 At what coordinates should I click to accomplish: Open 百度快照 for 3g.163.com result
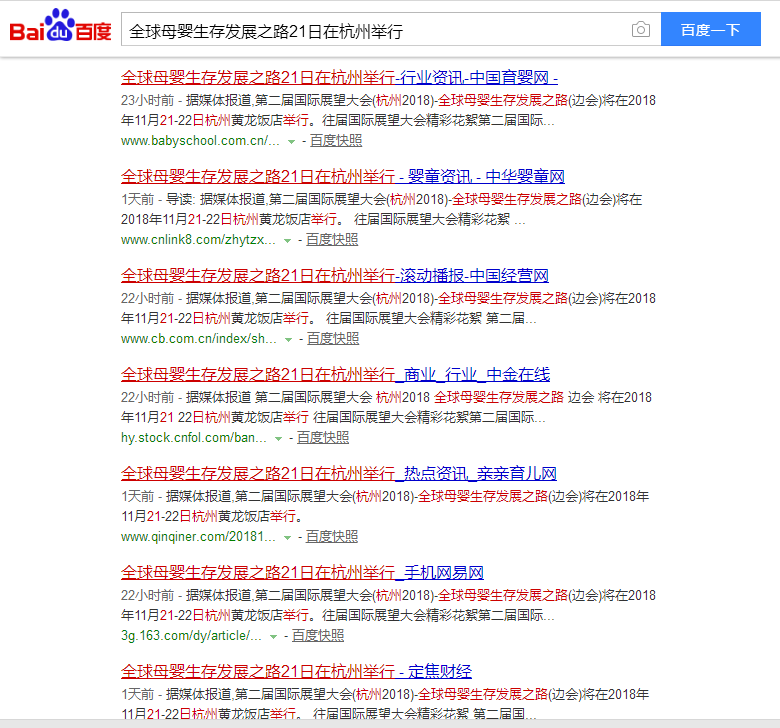318,636
